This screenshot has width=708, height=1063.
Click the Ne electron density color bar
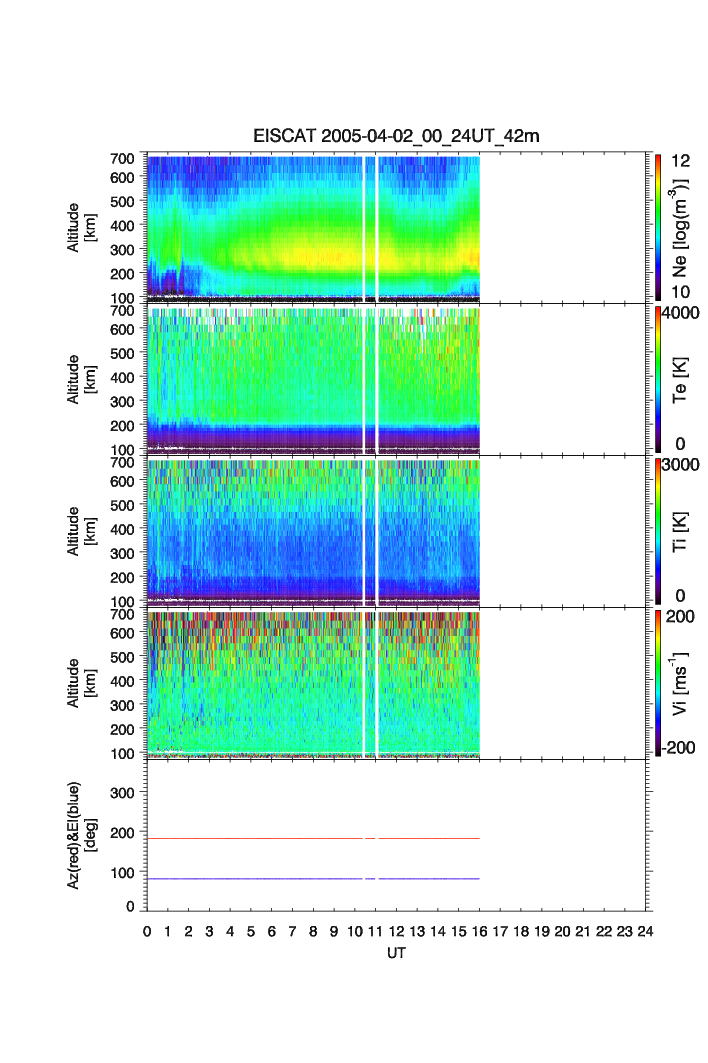(658, 226)
